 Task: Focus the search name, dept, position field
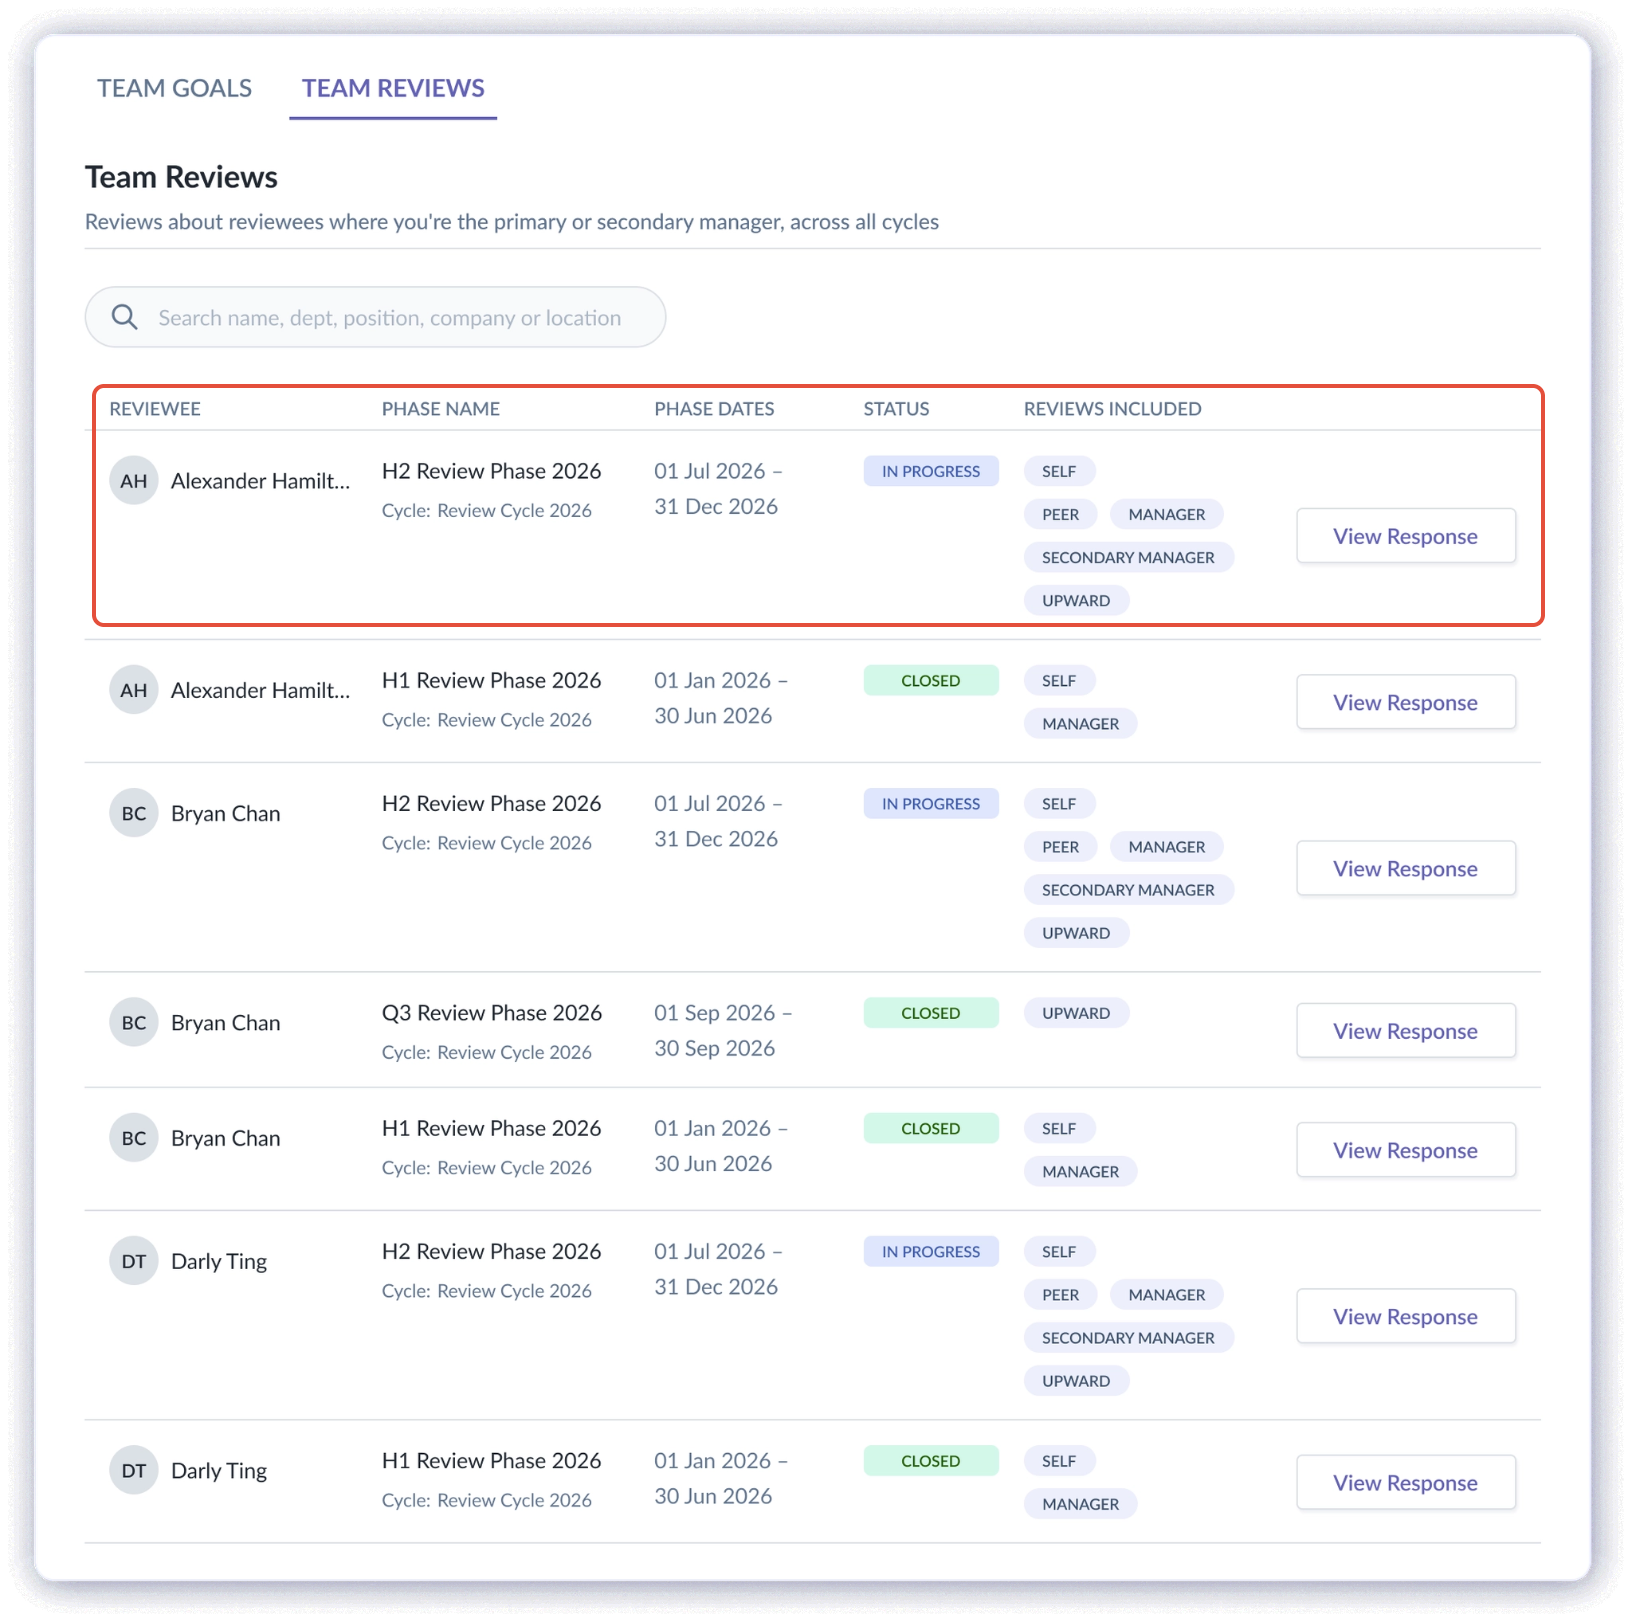[375, 317]
